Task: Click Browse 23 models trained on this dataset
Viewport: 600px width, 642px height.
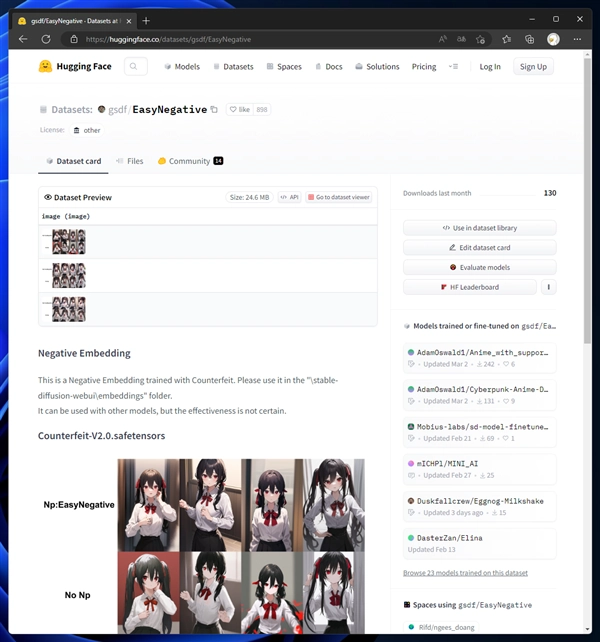Action: 465,572
